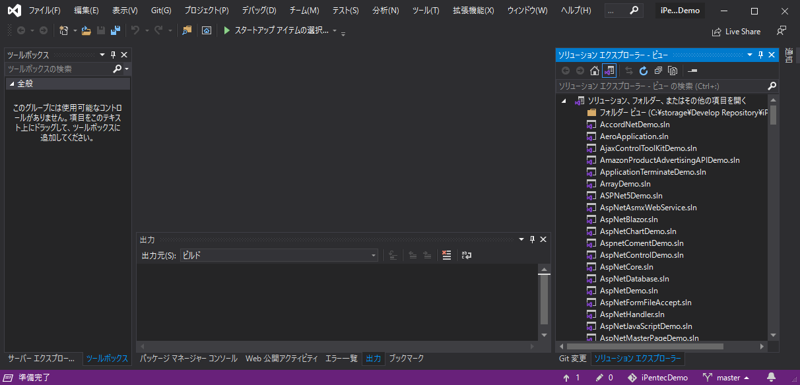Click the Live Share button
This screenshot has height=385, width=800.
[x=736, y=32]
